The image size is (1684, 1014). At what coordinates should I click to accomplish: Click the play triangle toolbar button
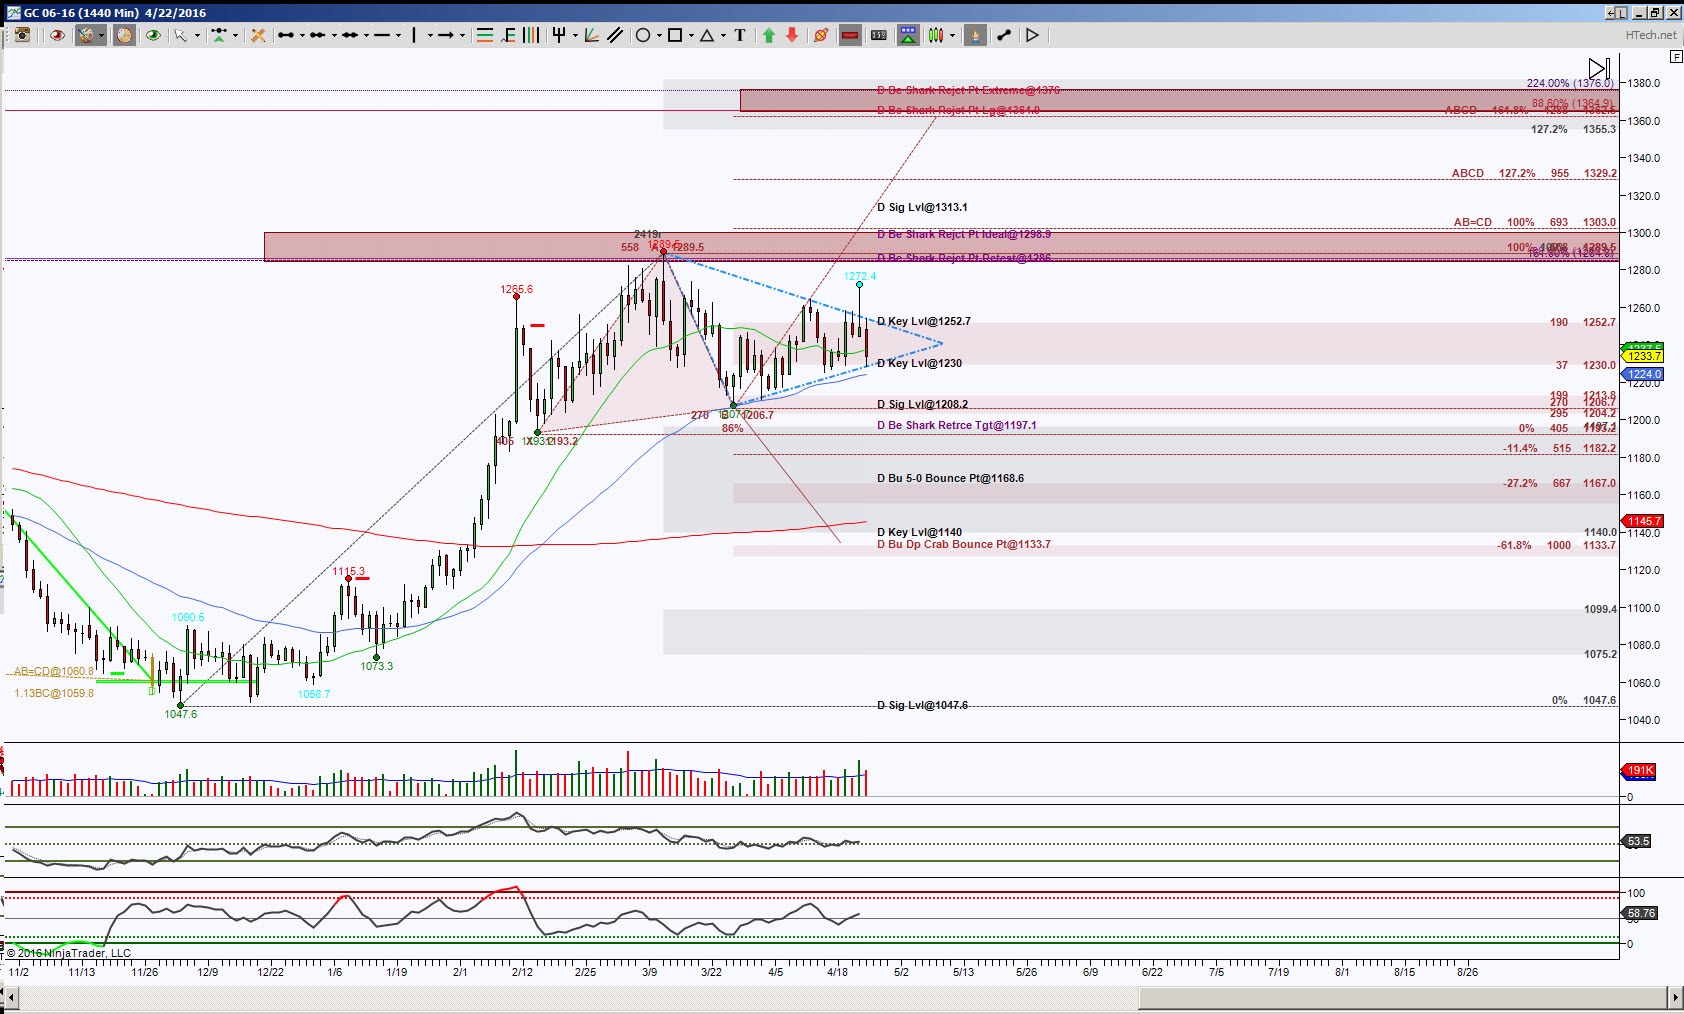[1033, 35]
